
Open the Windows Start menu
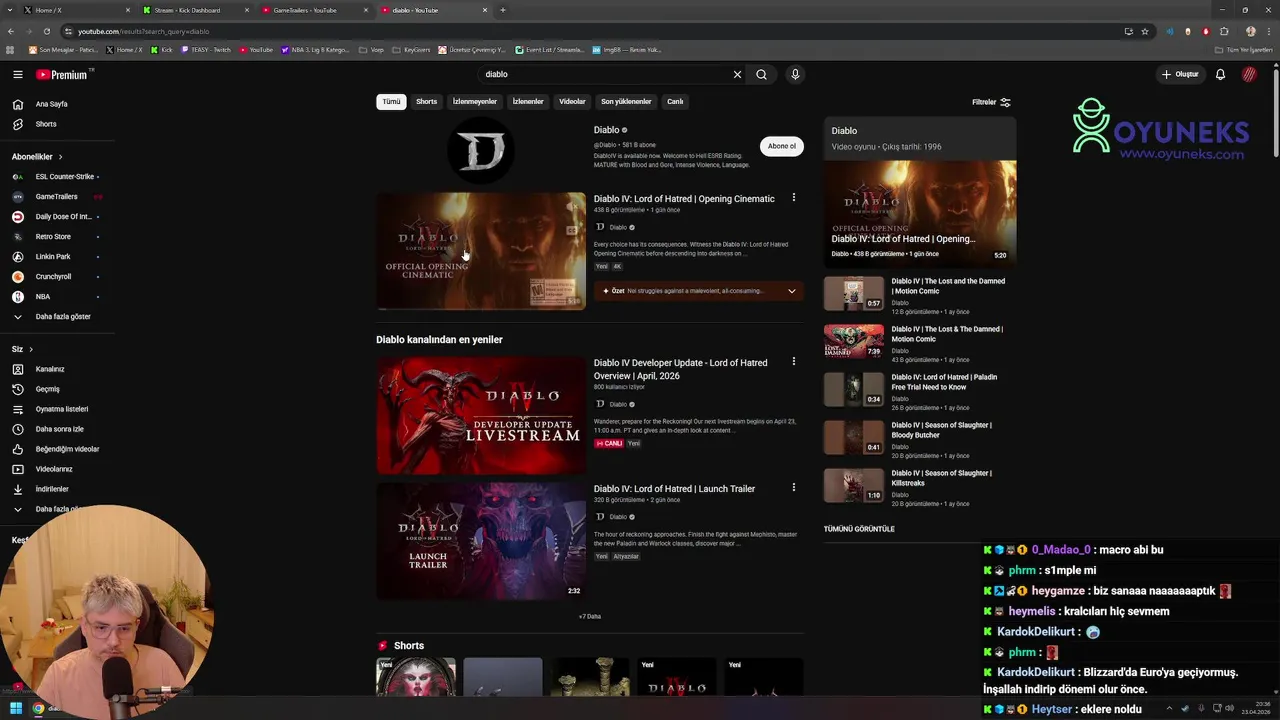(x=15, y=708)
